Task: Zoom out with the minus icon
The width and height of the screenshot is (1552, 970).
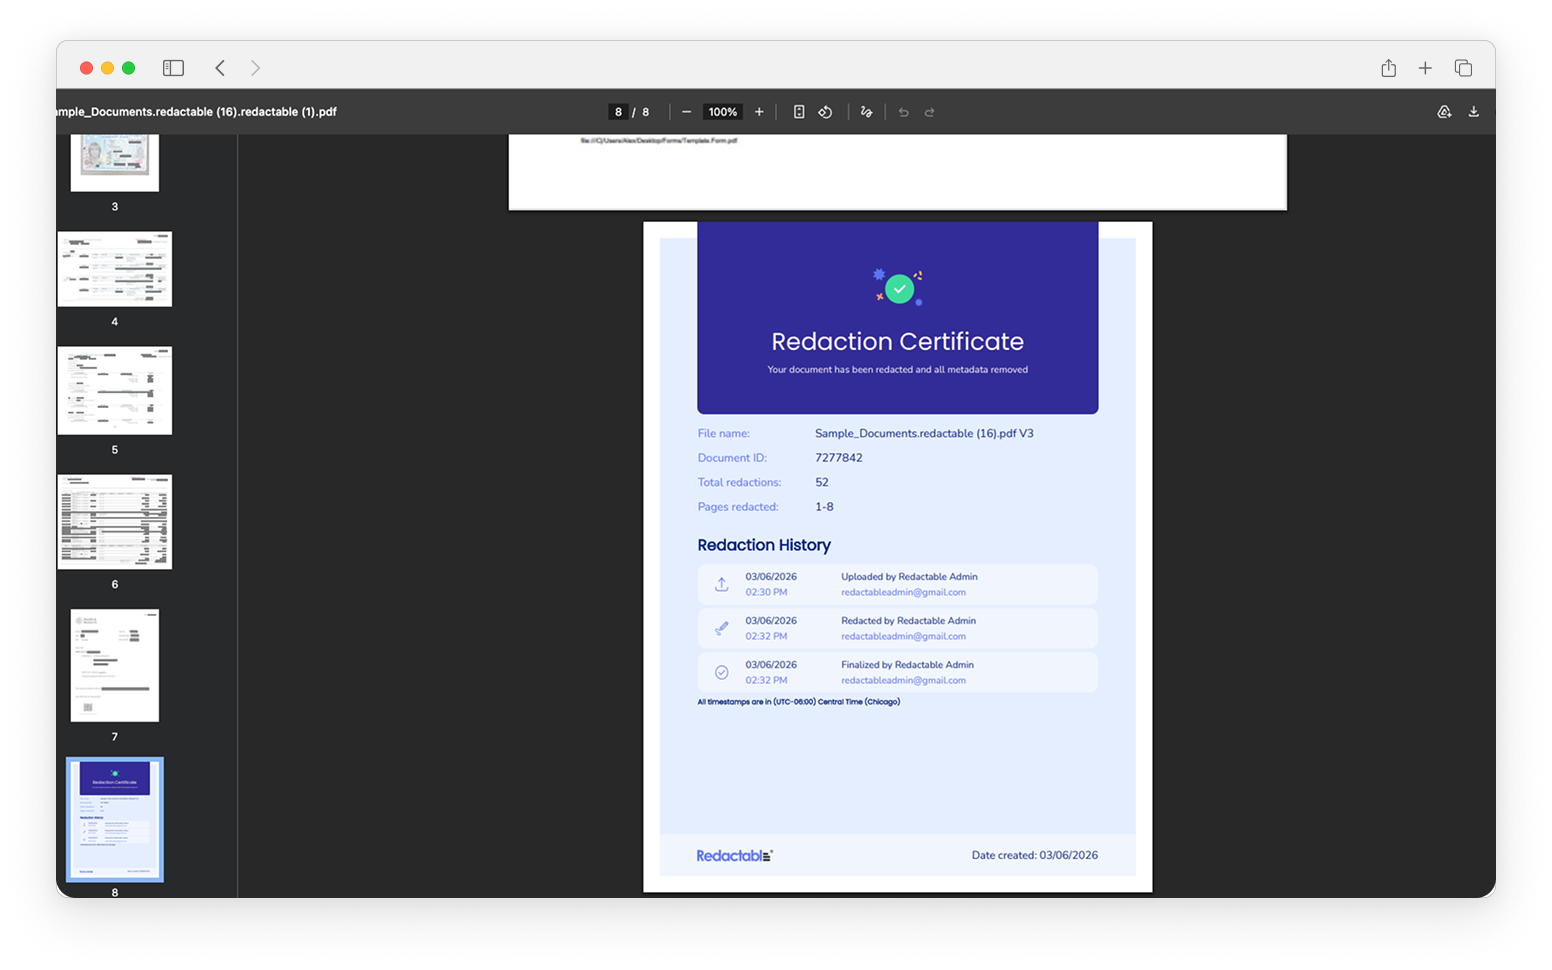Action: tap(686, 112)
